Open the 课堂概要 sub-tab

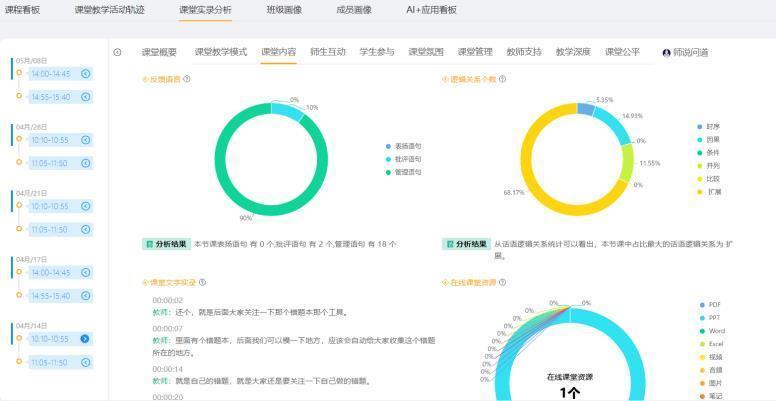159,52
